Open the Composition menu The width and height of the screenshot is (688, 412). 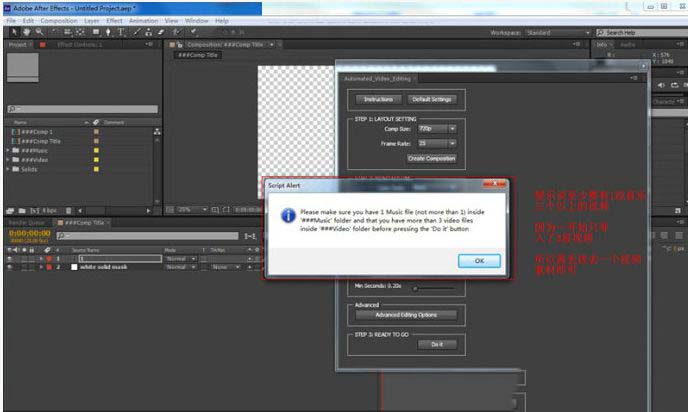(59, 21)
